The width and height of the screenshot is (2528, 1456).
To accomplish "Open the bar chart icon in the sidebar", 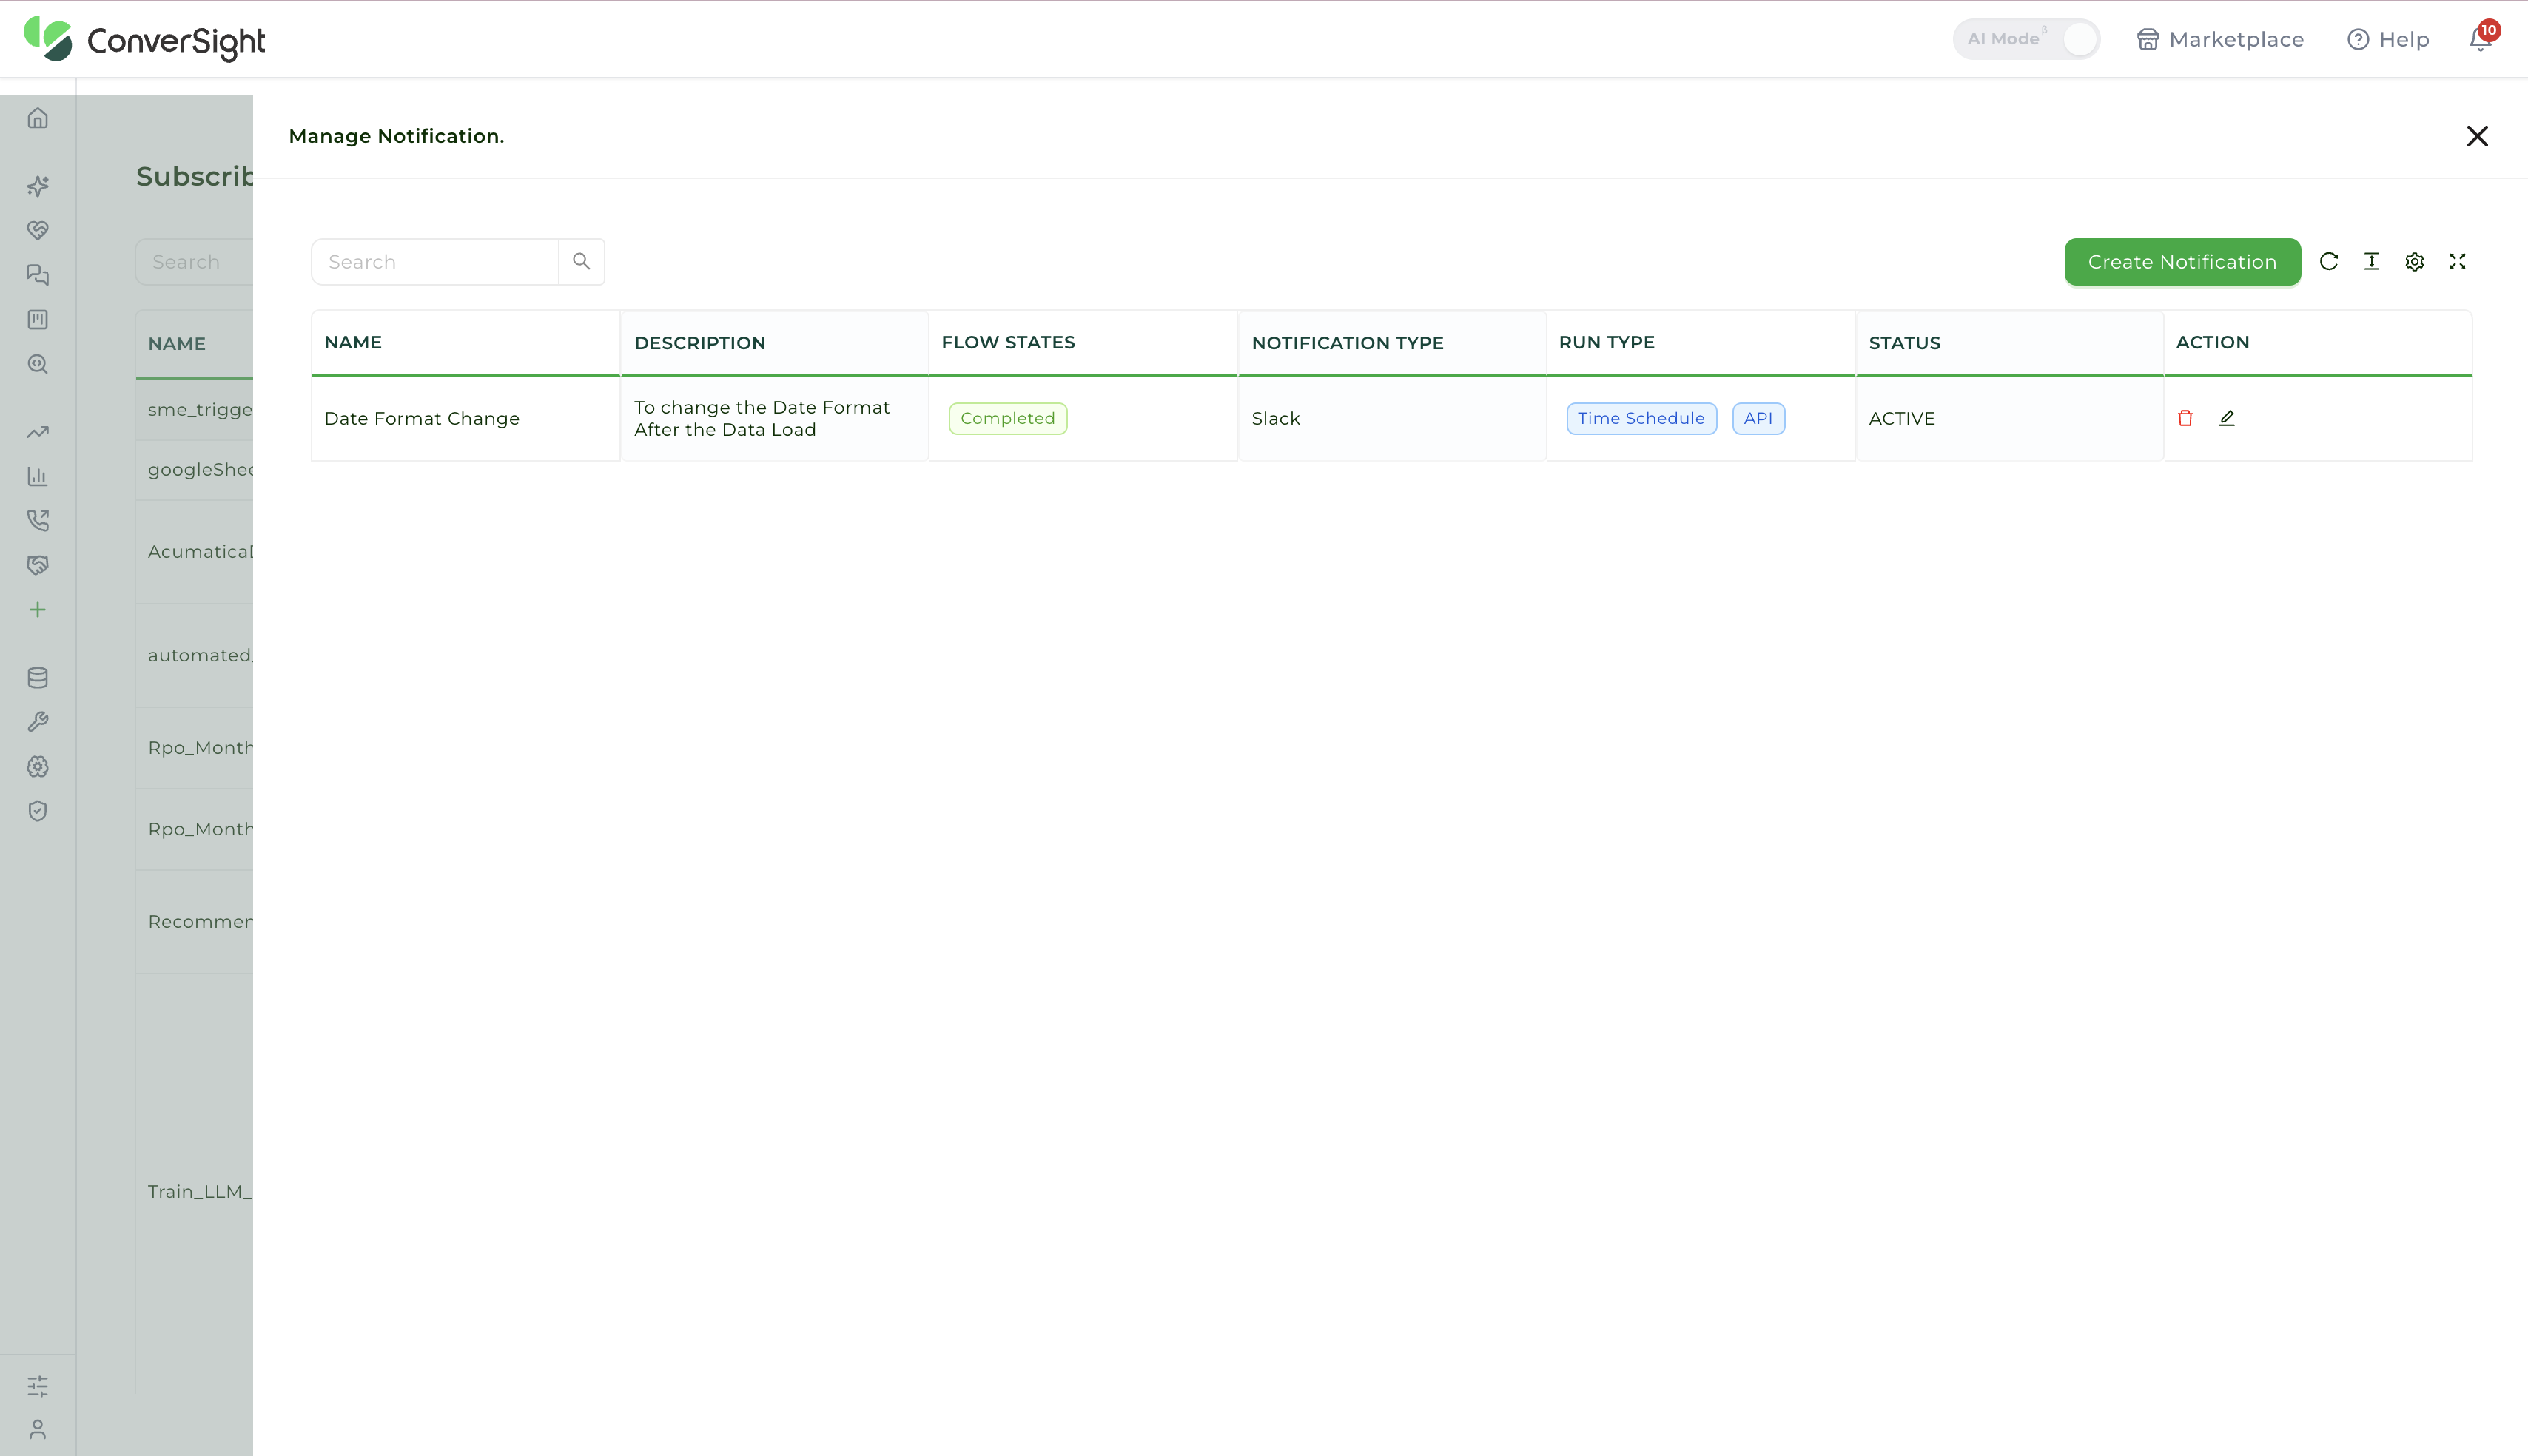I will (38, 476).
